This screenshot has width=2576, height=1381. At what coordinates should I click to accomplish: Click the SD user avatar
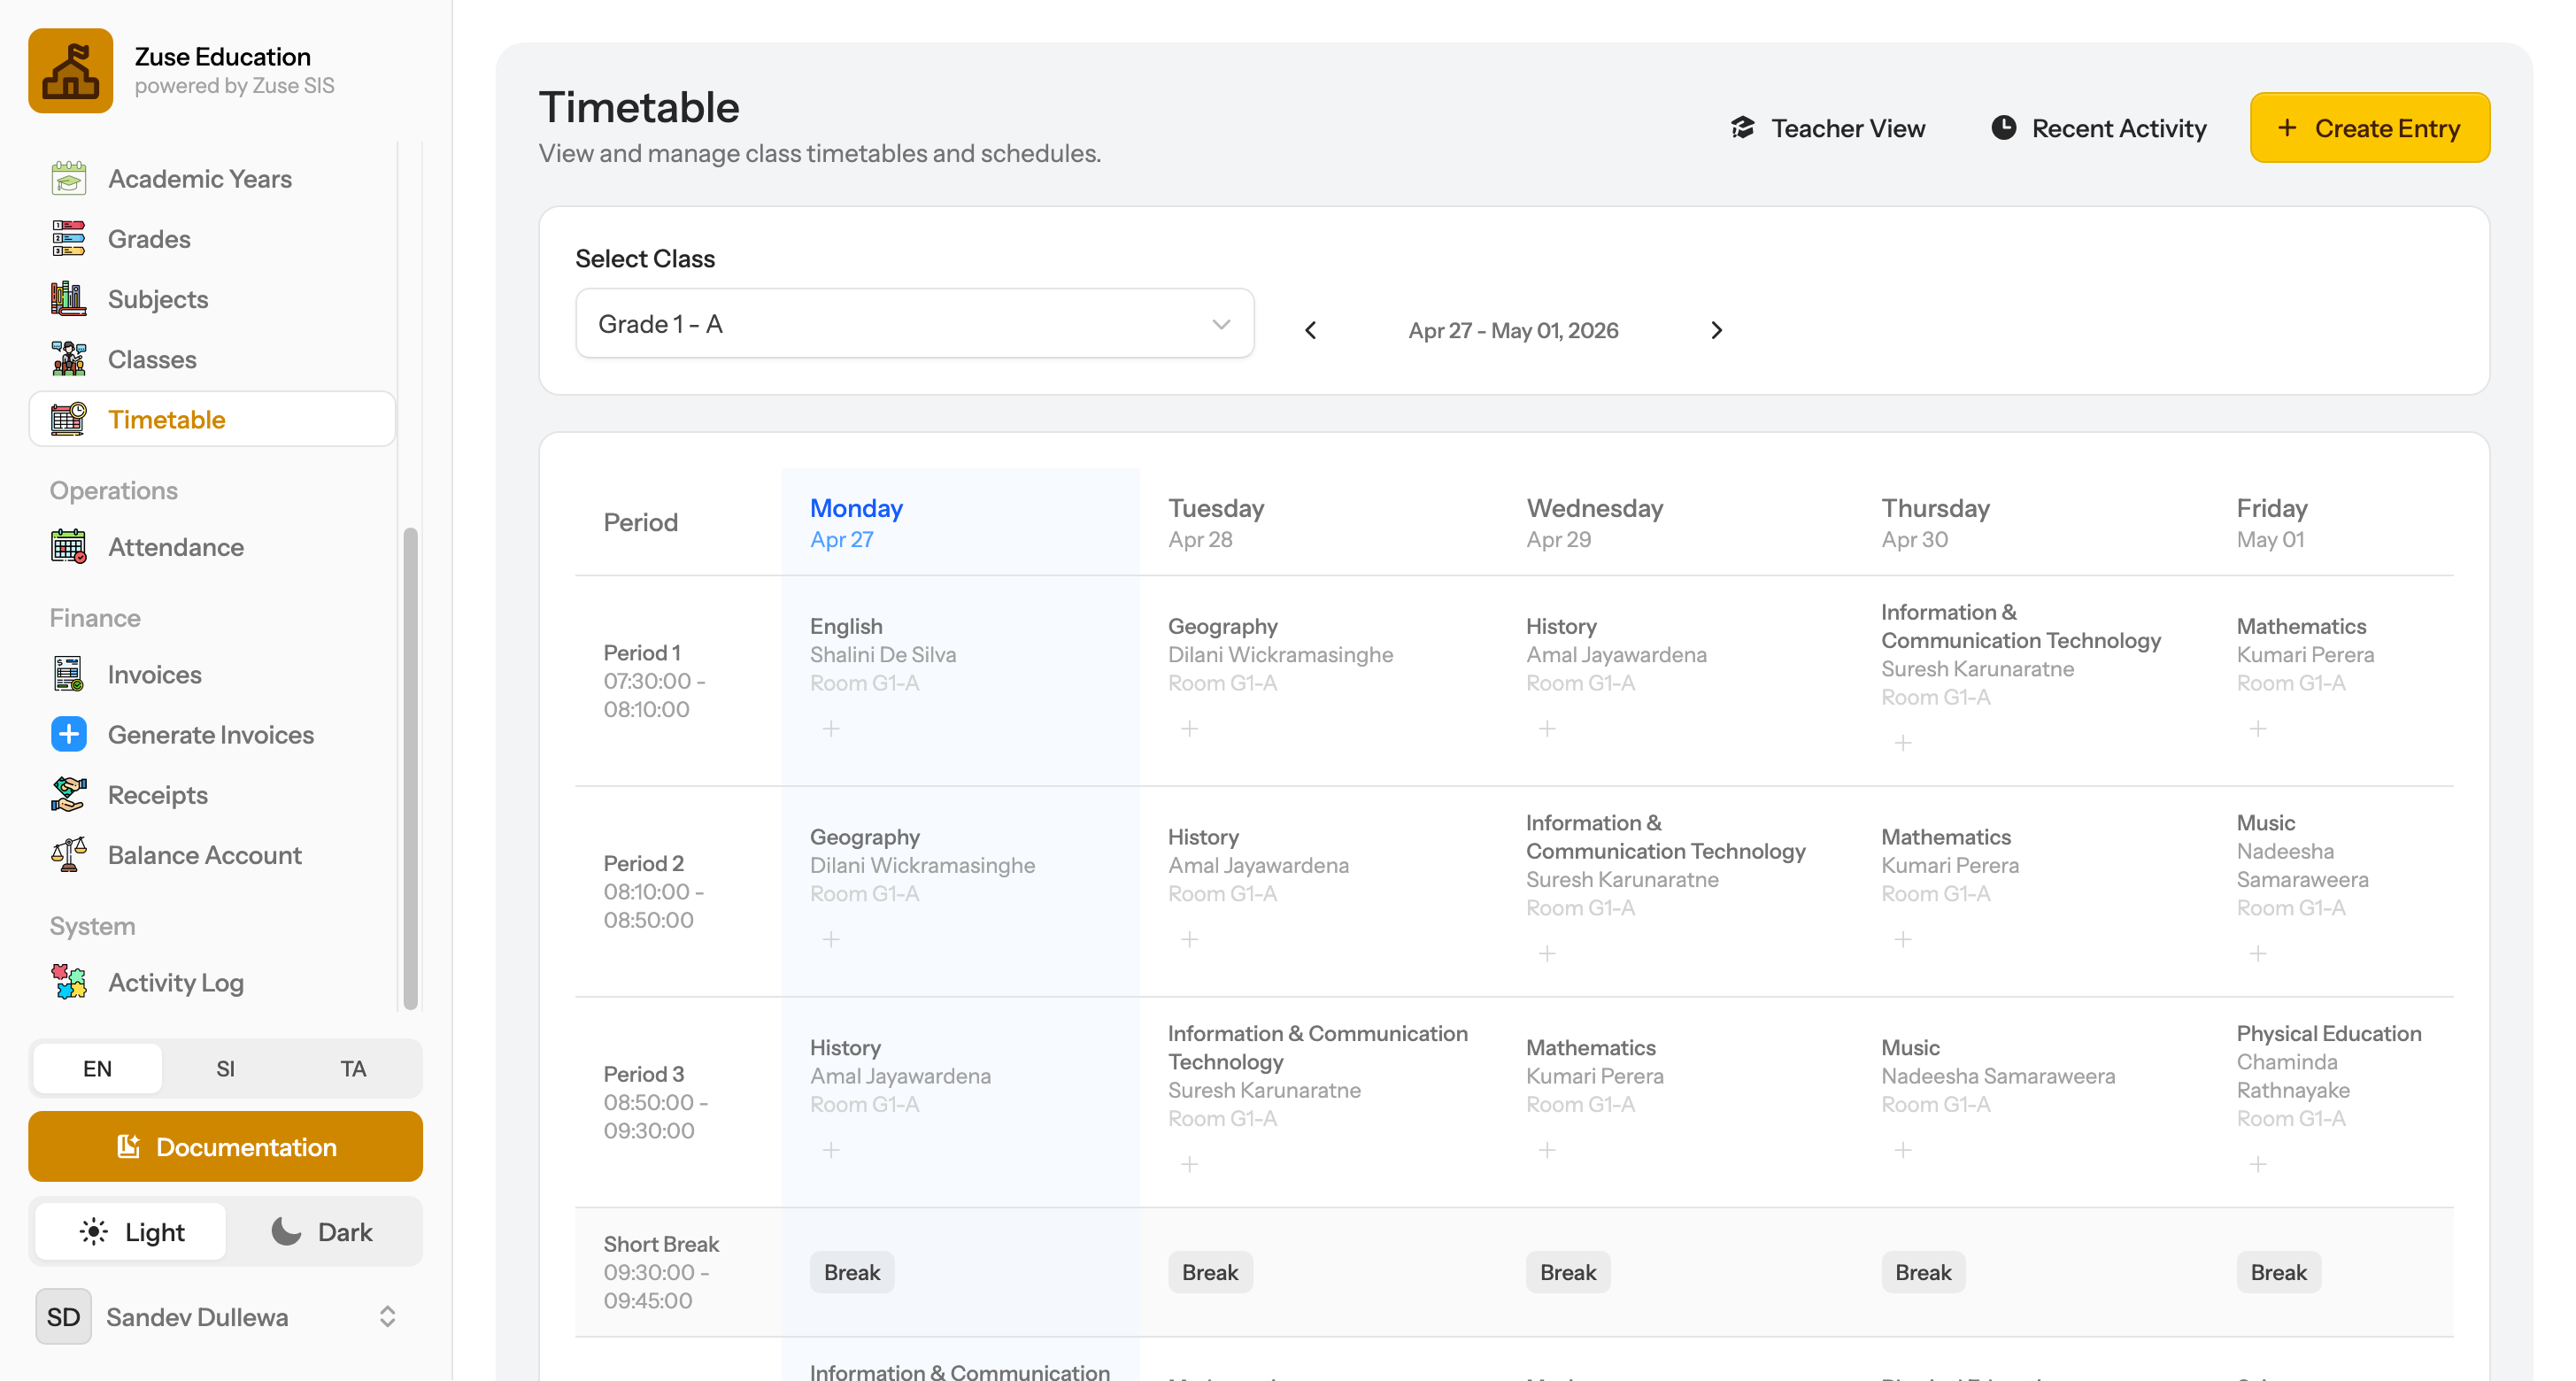tap(63, 1316)
